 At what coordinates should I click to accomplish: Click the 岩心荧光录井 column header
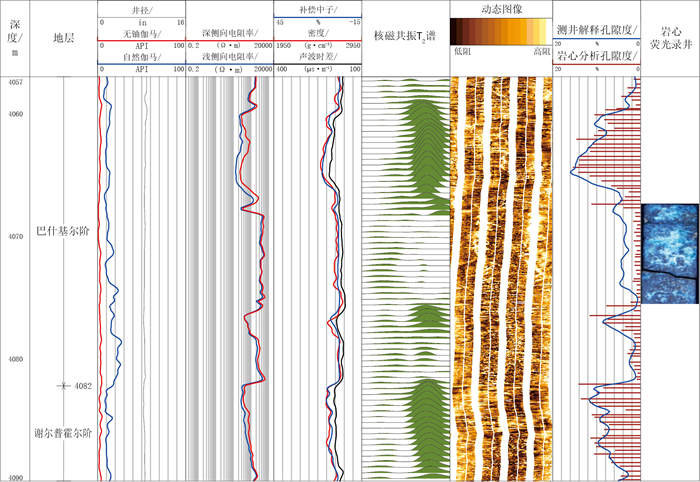tap(669, 37)
